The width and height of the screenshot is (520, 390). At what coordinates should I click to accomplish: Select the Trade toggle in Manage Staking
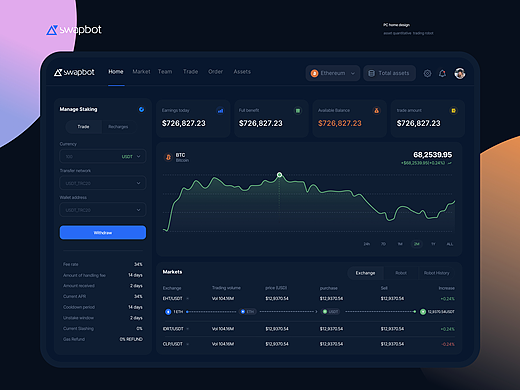tap(83, 127)
